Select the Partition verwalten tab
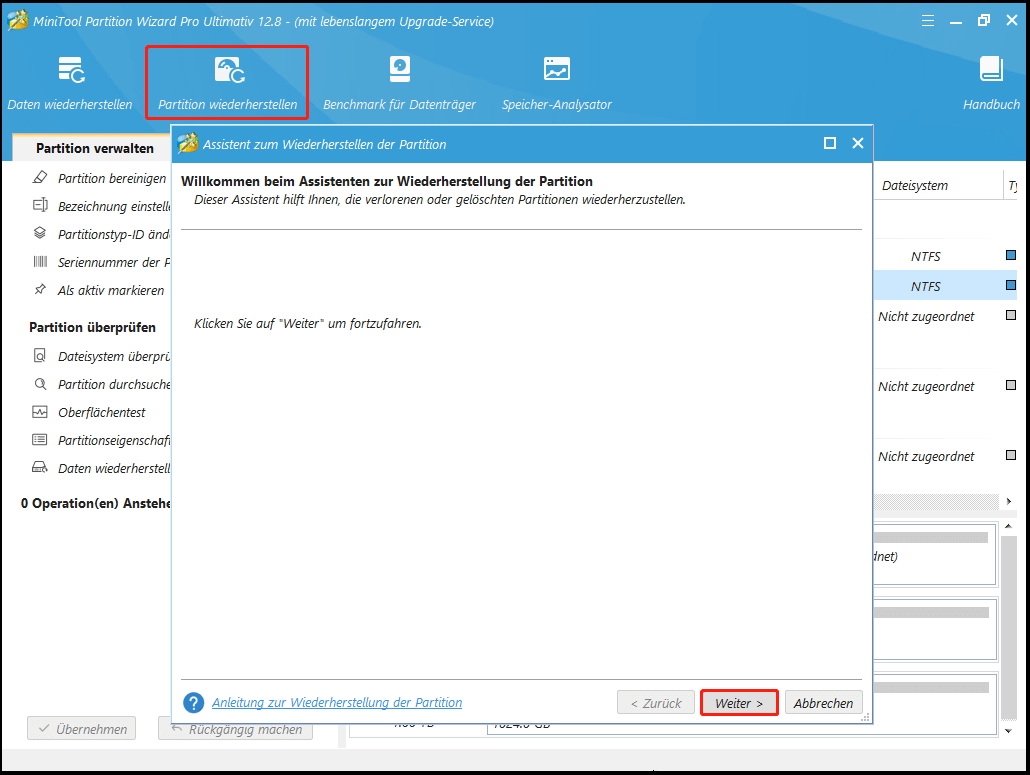1030x775 pixels. pos(95,148)
